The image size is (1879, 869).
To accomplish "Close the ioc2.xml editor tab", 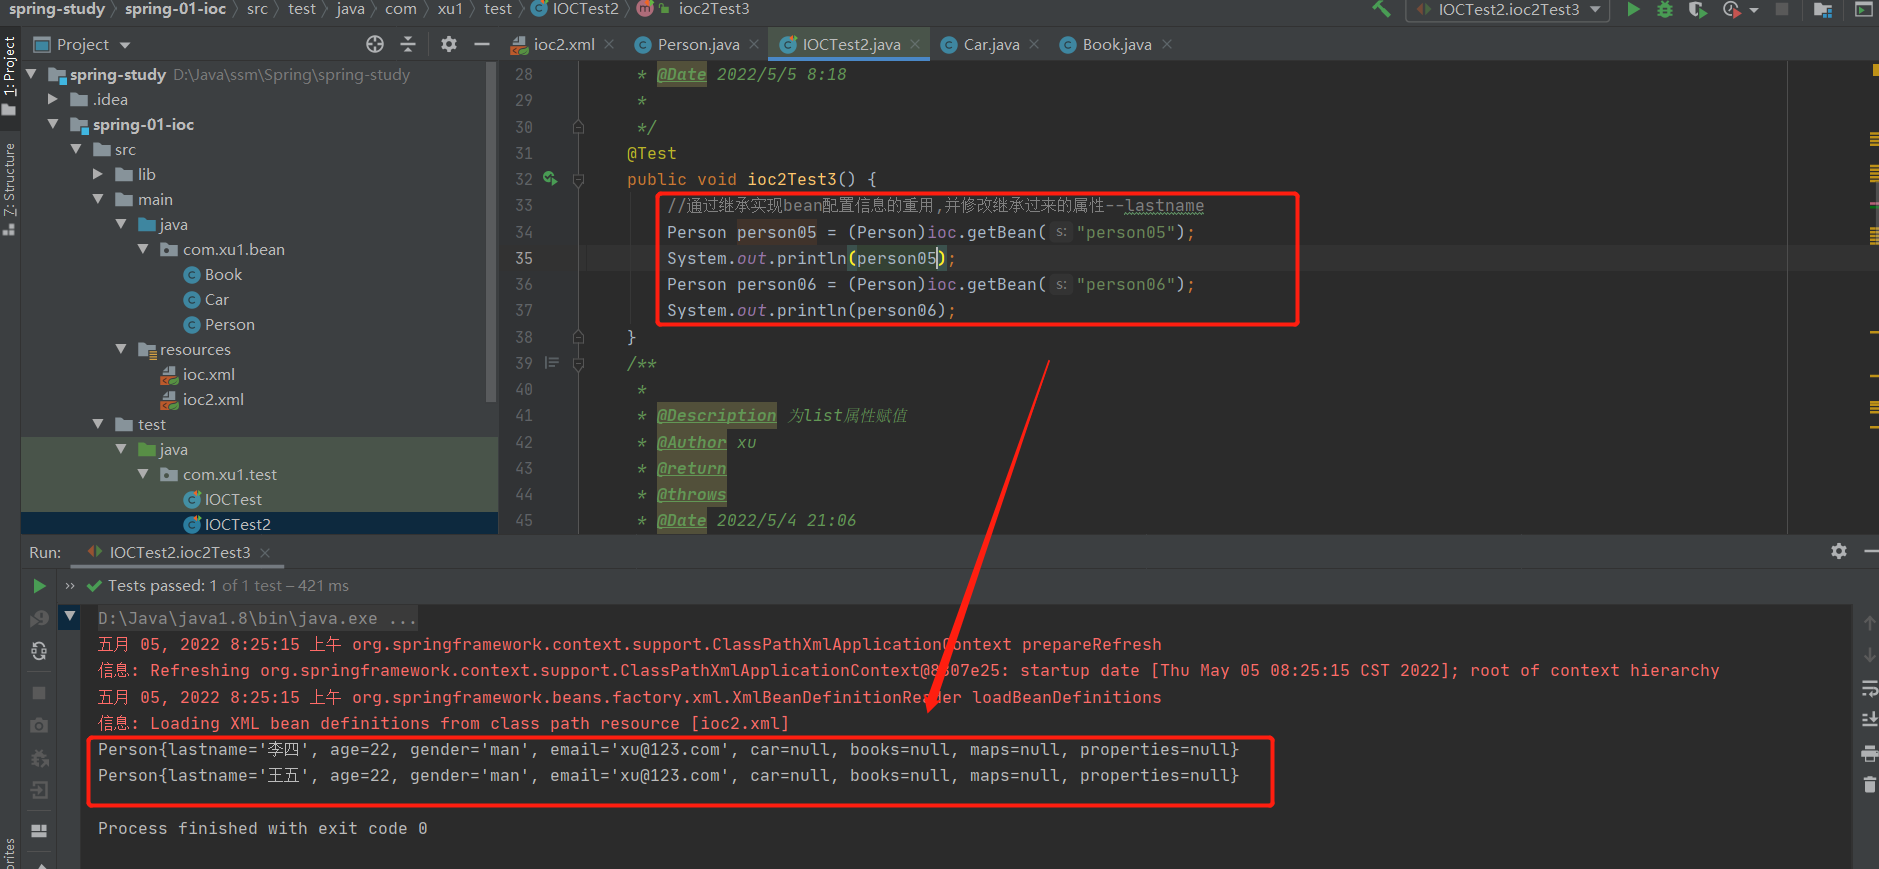I will click(x=609, y=44).
